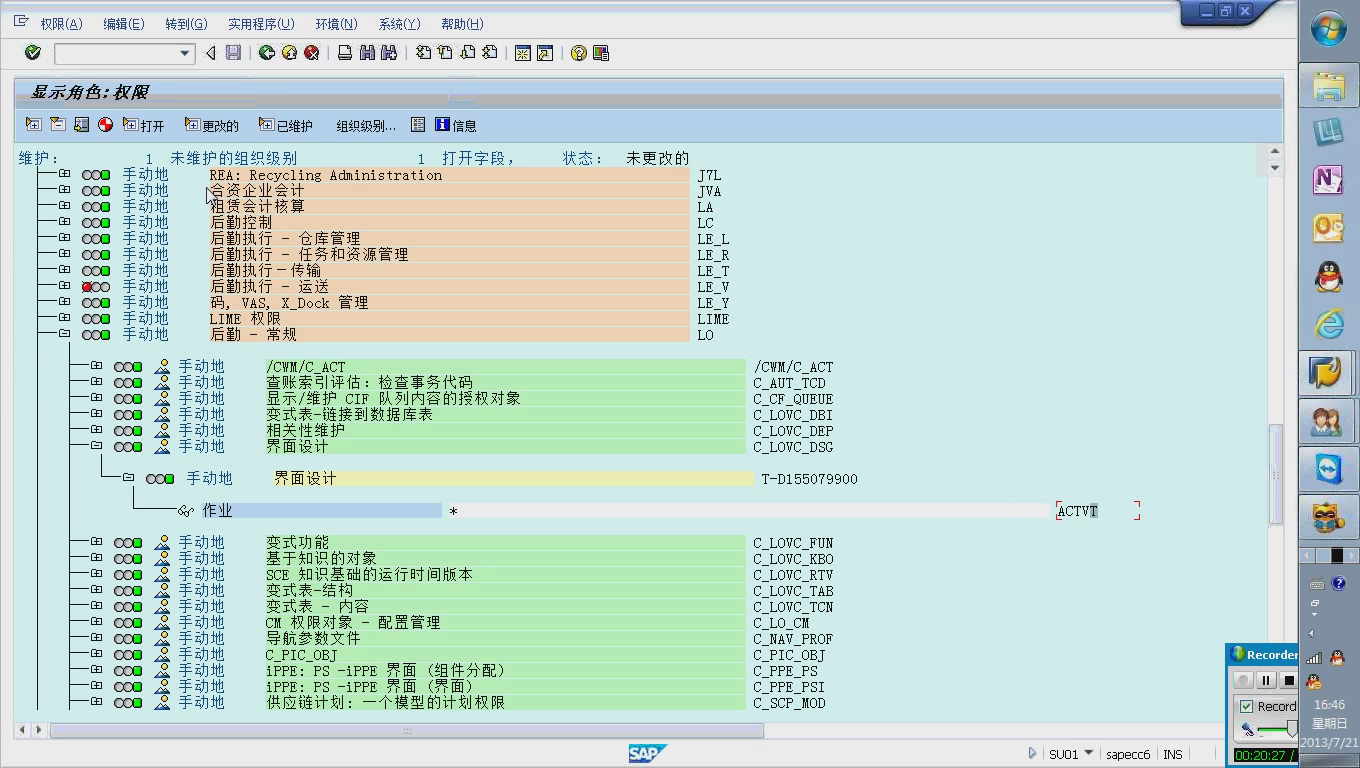
Task: Click the yellow Help question mark icon
Action: pyautogui.click(x=579, y=53)
